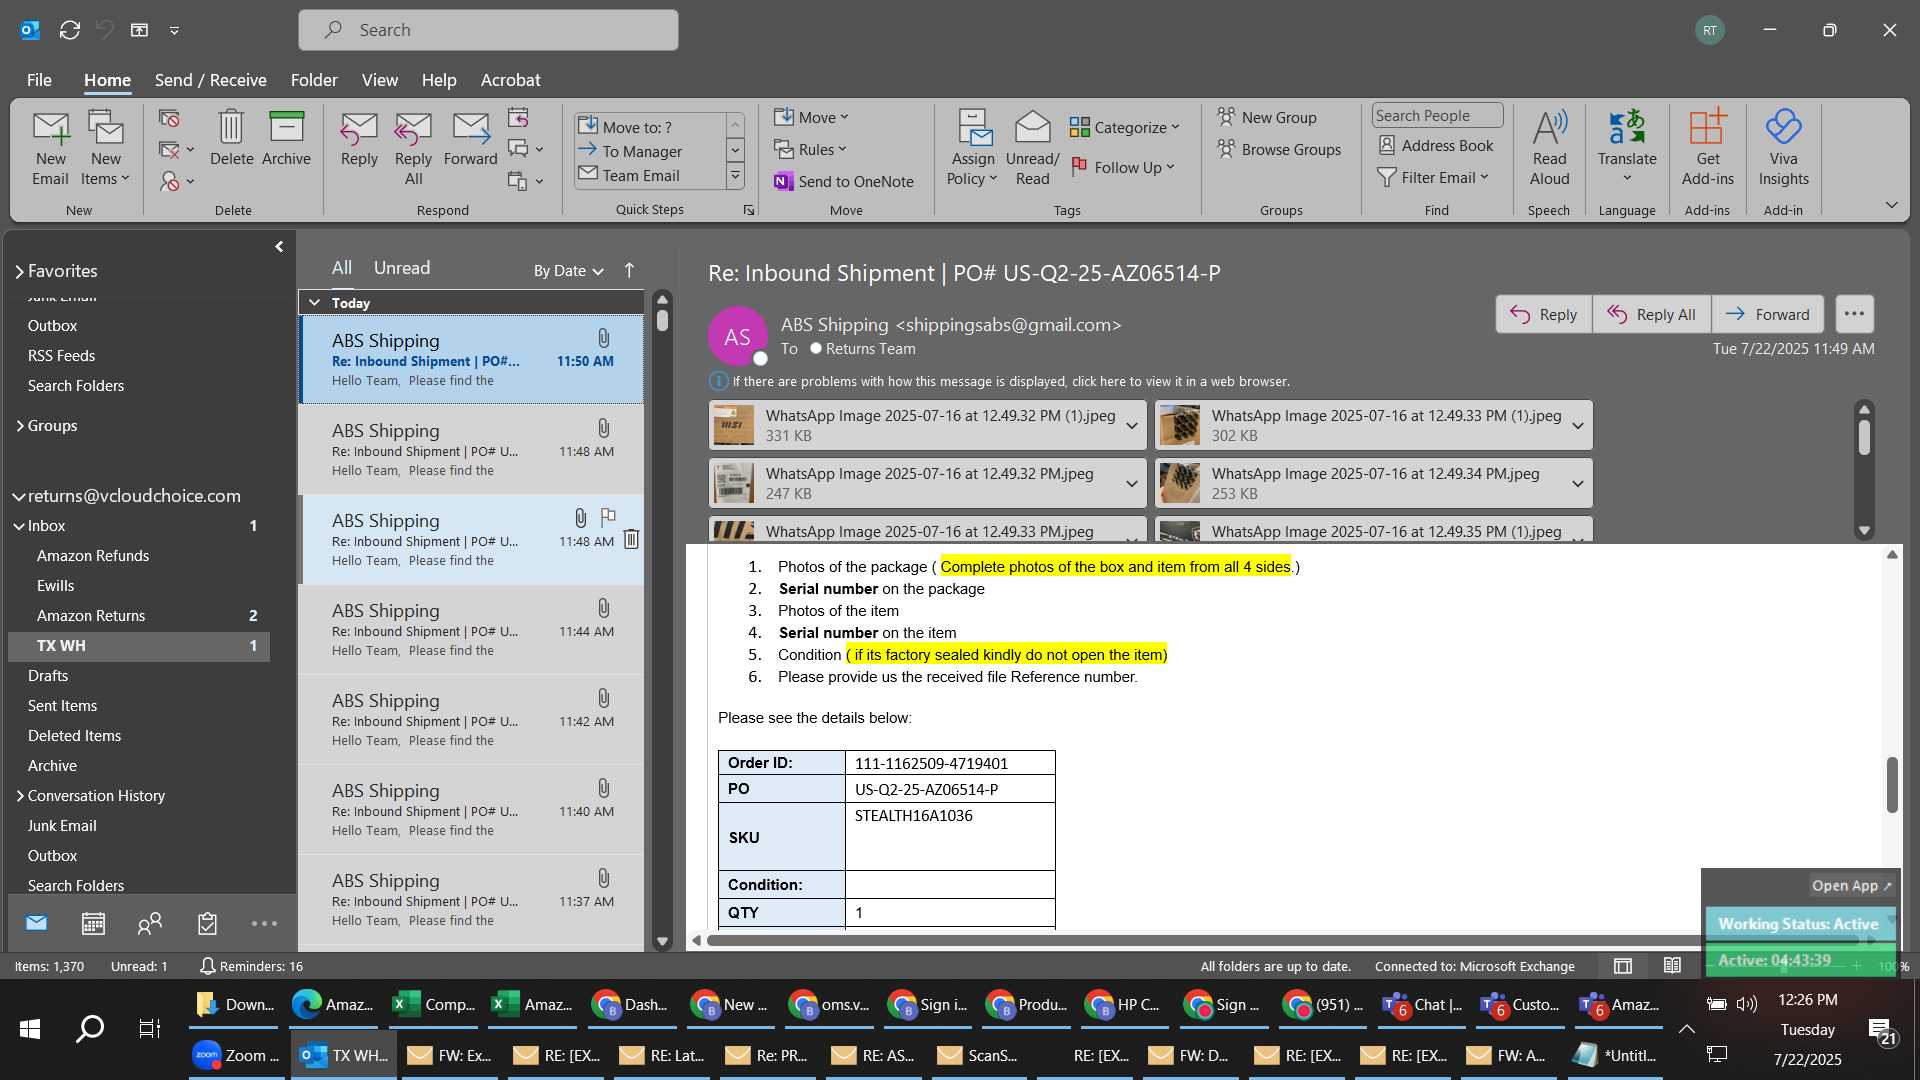Image resolution: width=1920 pixels, height=1080 pixels.
Task: Click the Ignore conversation icon
Action: [x=169, y=118]
